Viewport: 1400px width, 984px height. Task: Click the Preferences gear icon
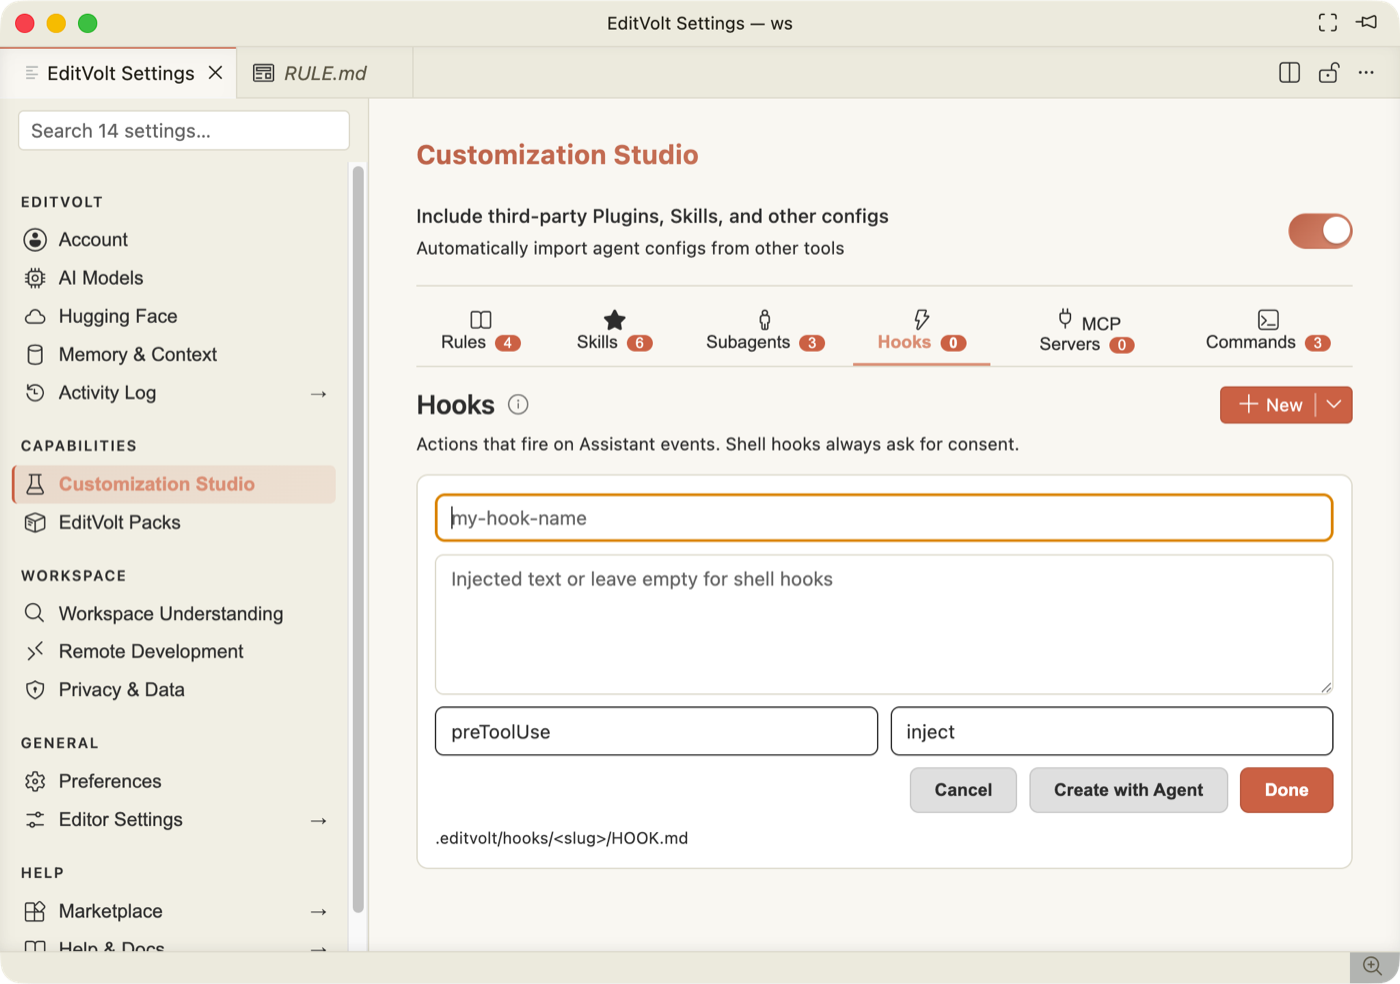(x=35, y=781)
